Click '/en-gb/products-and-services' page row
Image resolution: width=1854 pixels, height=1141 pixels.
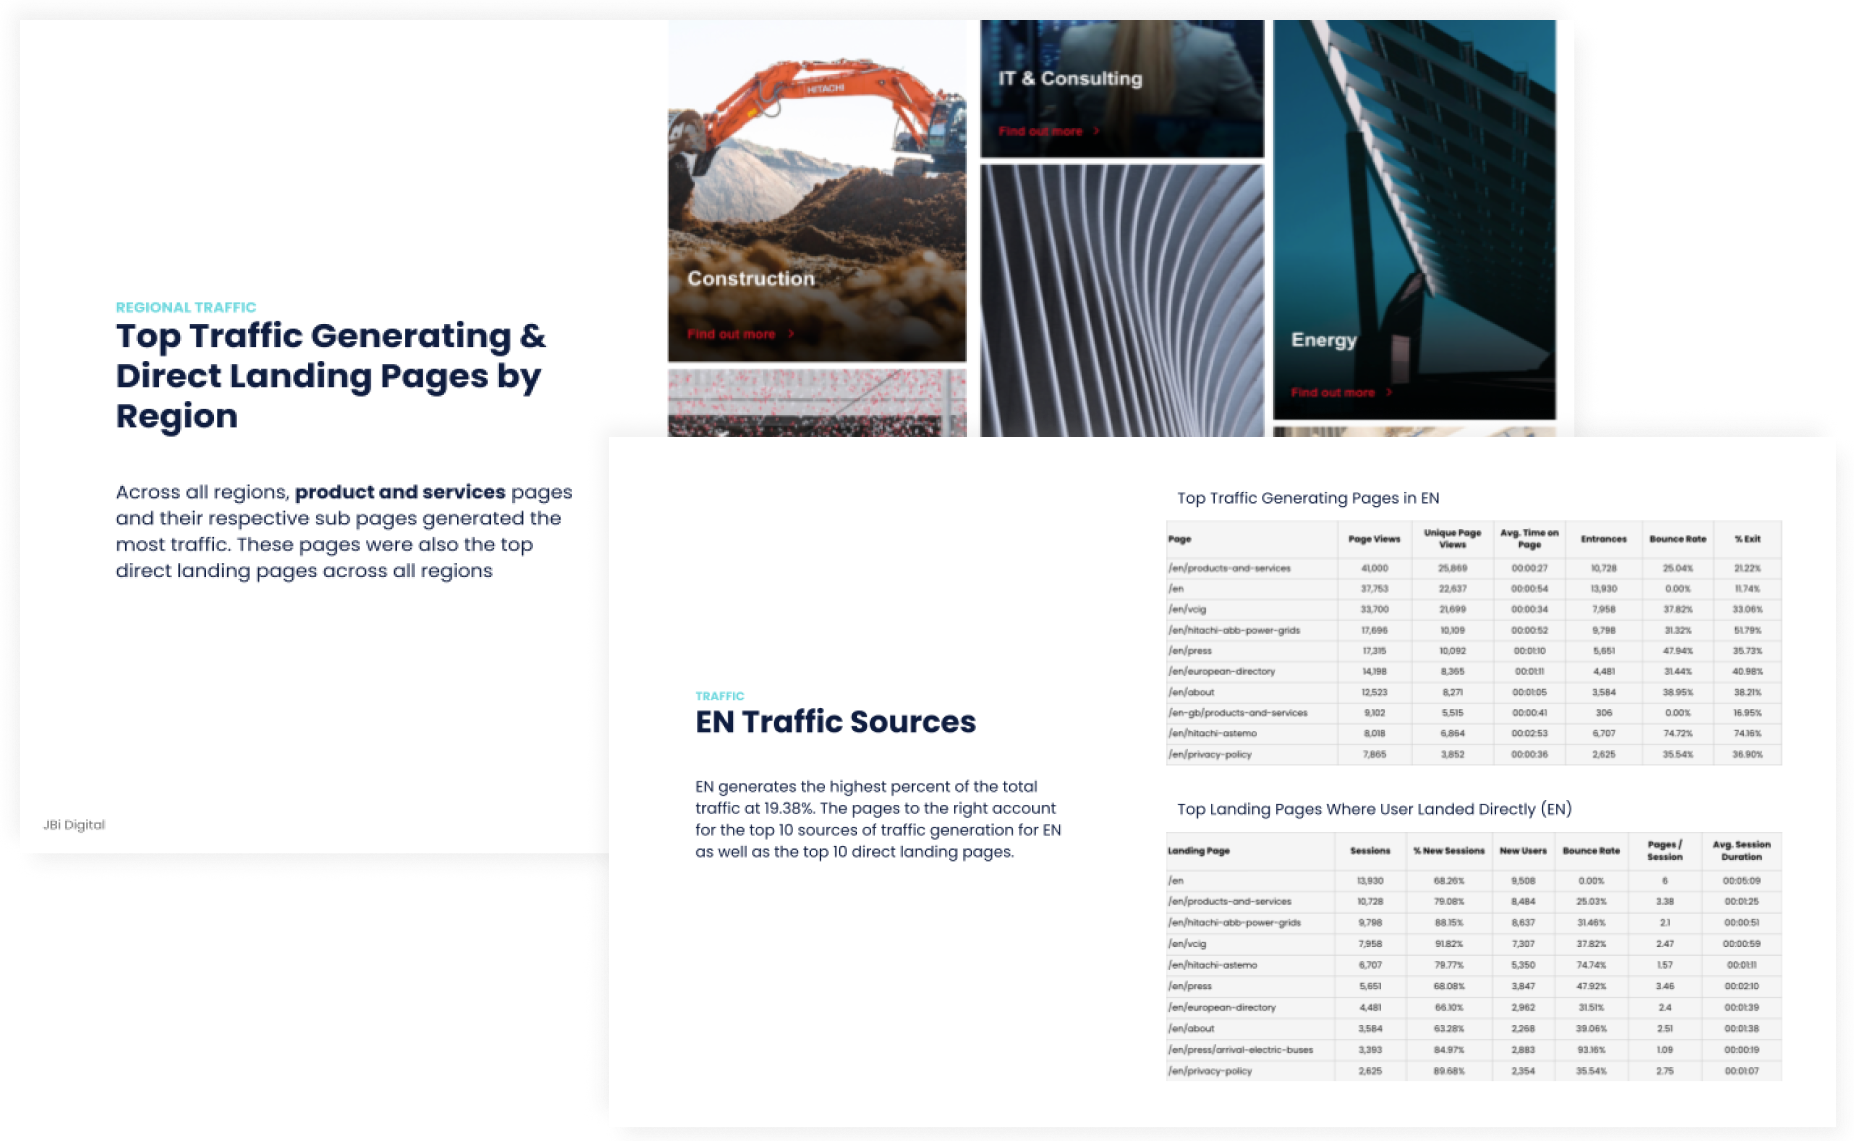click(1474, 713)
